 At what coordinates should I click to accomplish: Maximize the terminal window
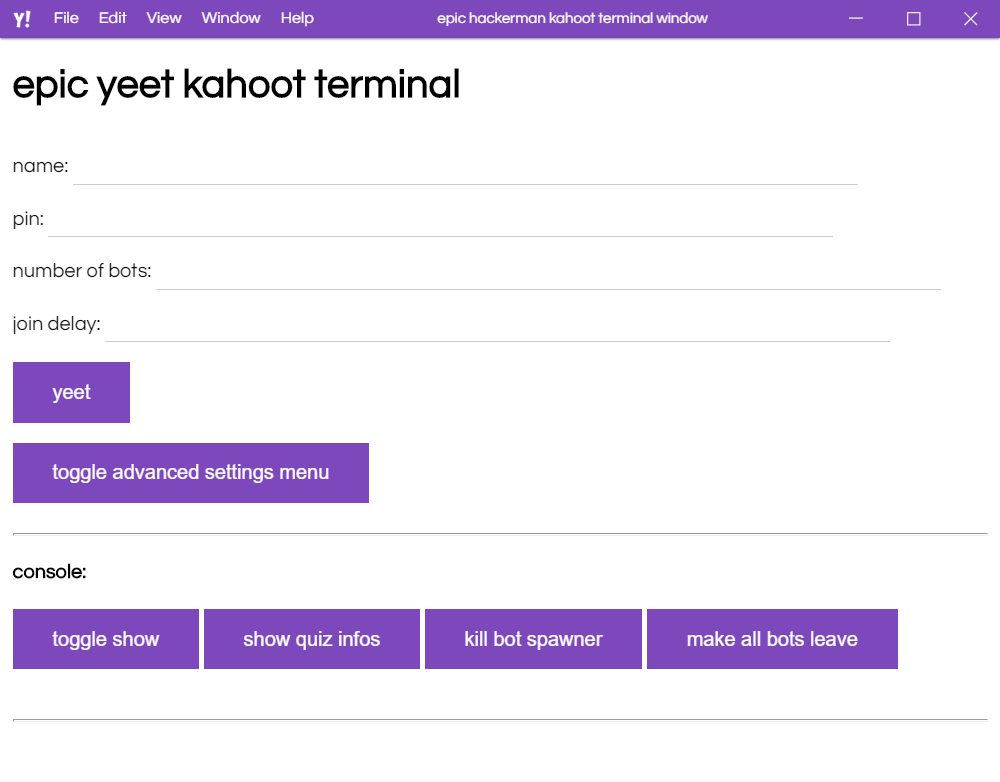[913, 18]
